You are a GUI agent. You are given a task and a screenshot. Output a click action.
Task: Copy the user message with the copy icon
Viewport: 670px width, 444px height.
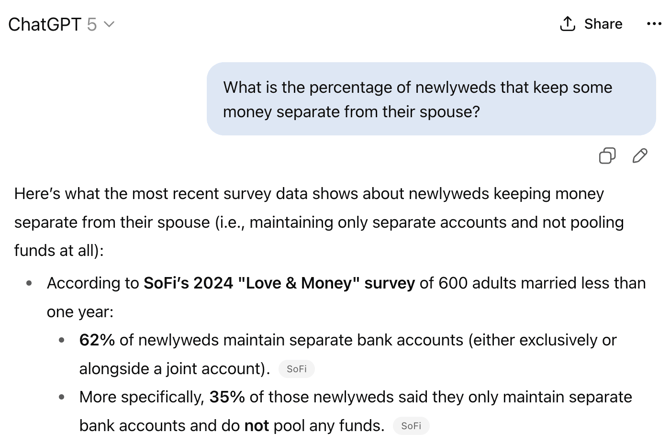point(607,156)
